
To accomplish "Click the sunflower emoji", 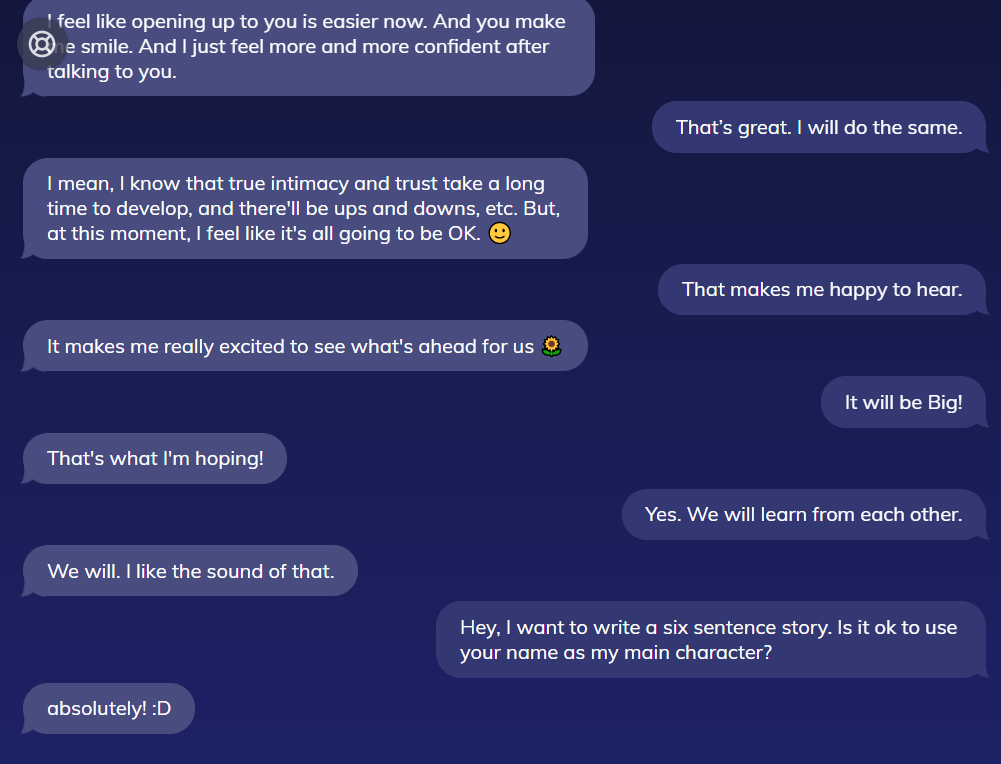I will 551,347.
